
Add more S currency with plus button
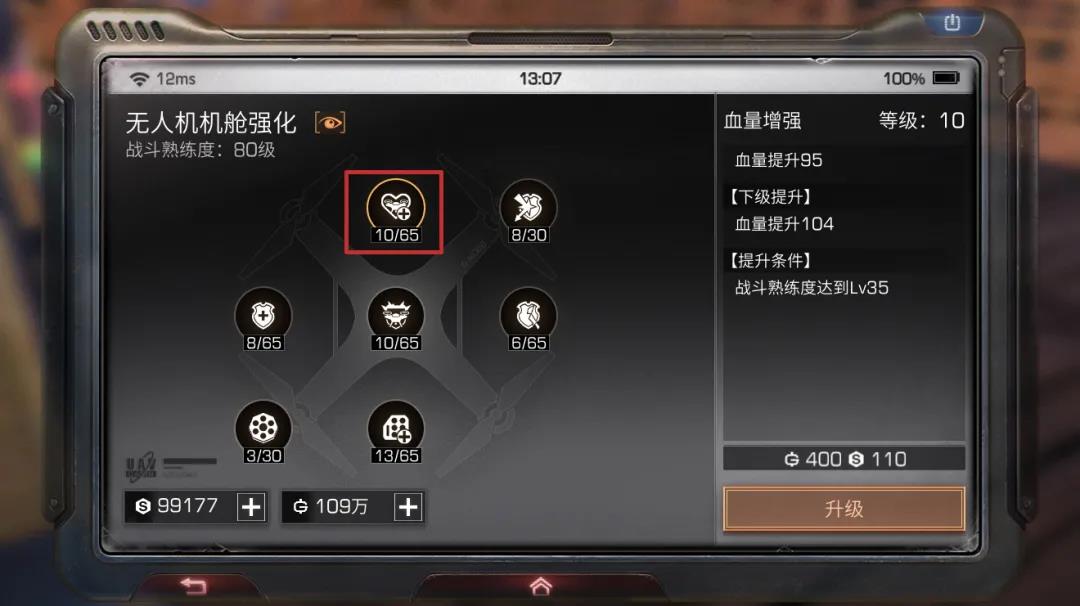[251, 507]
